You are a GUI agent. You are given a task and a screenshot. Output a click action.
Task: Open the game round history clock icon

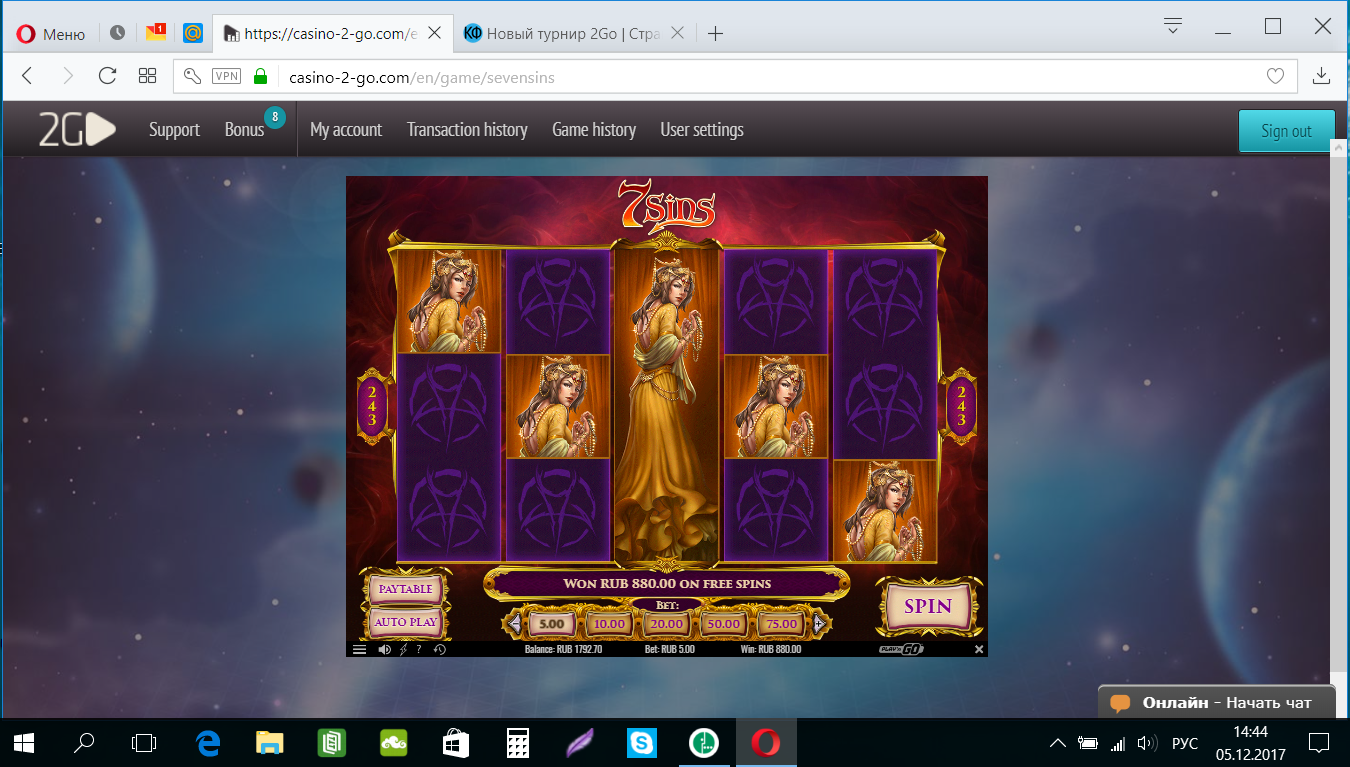[x=439, y=649]
